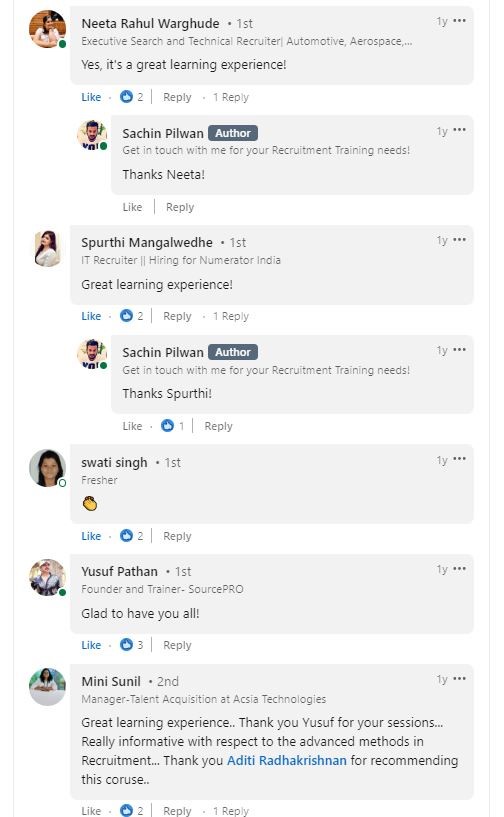Open more options on Neeta Rahul Warghude's comment
The image size is (504, 817).
459,21
